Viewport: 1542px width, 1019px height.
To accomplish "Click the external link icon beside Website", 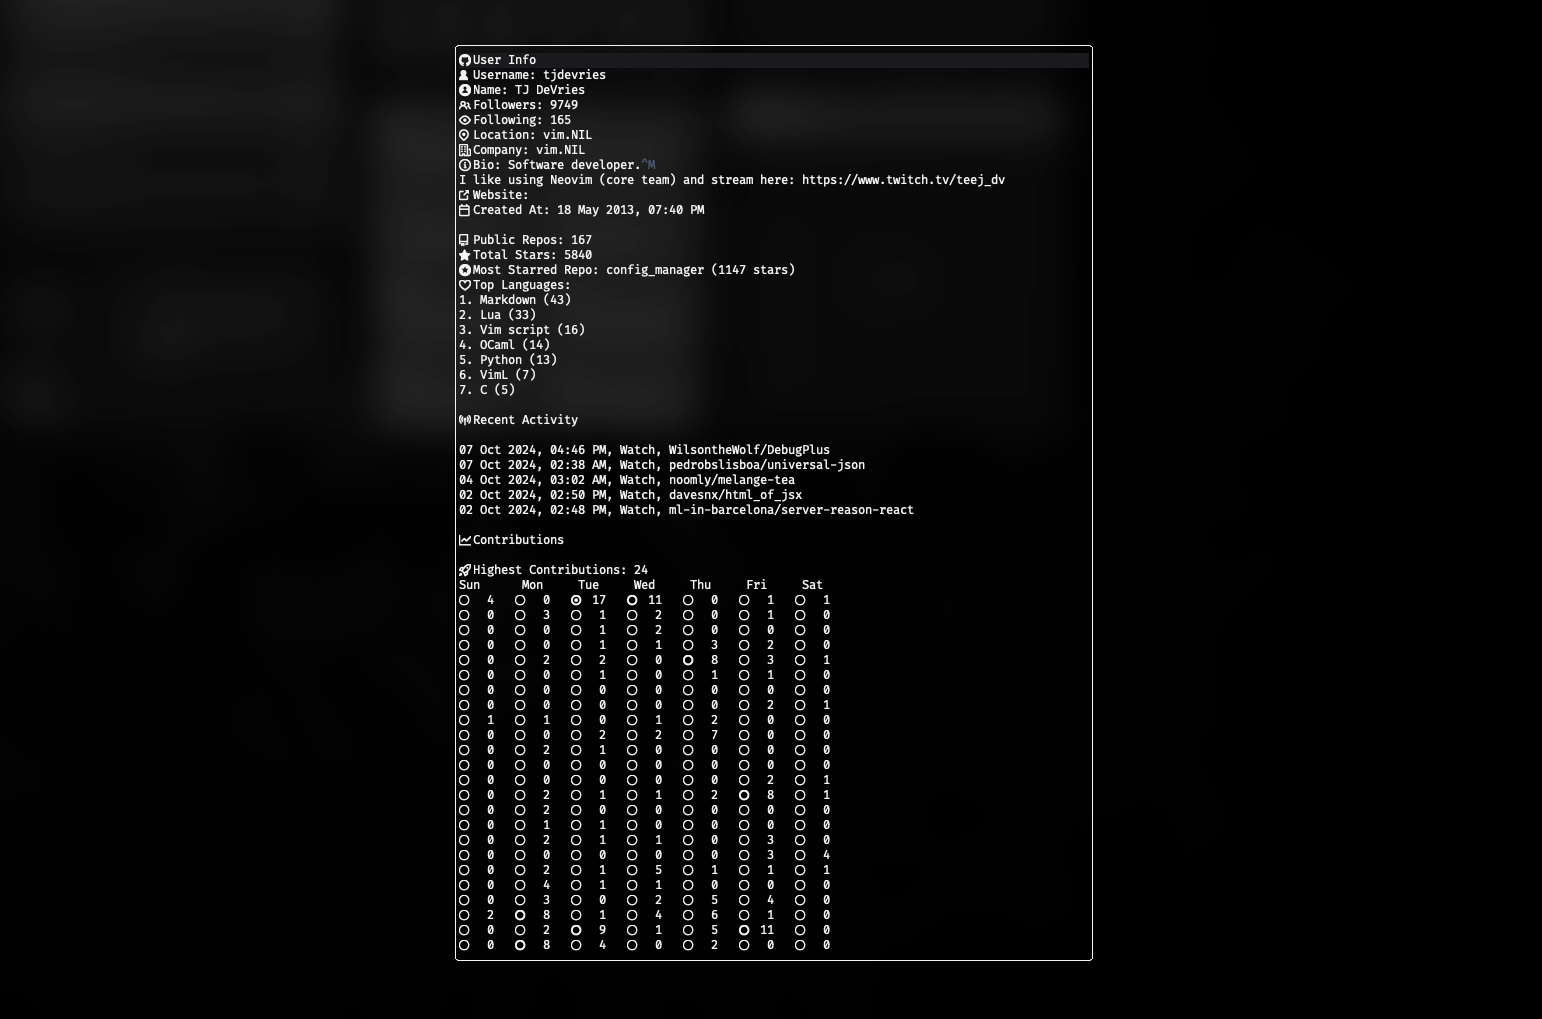I will coord(464,195).
